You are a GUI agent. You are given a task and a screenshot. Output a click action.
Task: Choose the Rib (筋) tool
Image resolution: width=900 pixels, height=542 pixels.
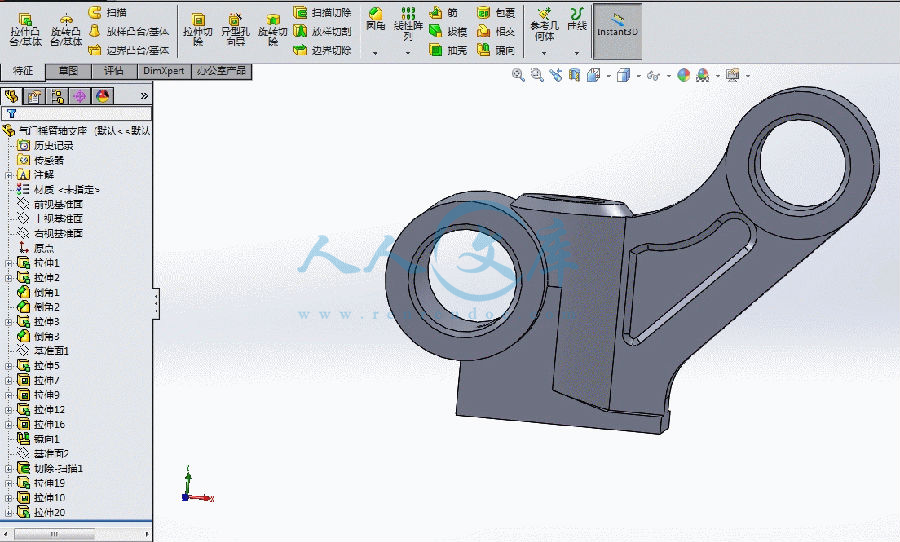[444, 12]
